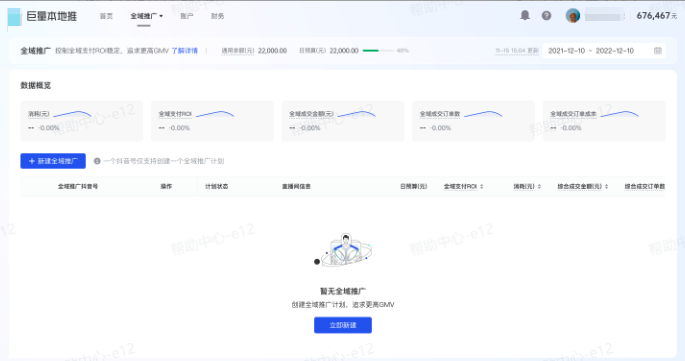The image size is (685, 361).
Task: Click the 了解详情 link
Action: 184,51
